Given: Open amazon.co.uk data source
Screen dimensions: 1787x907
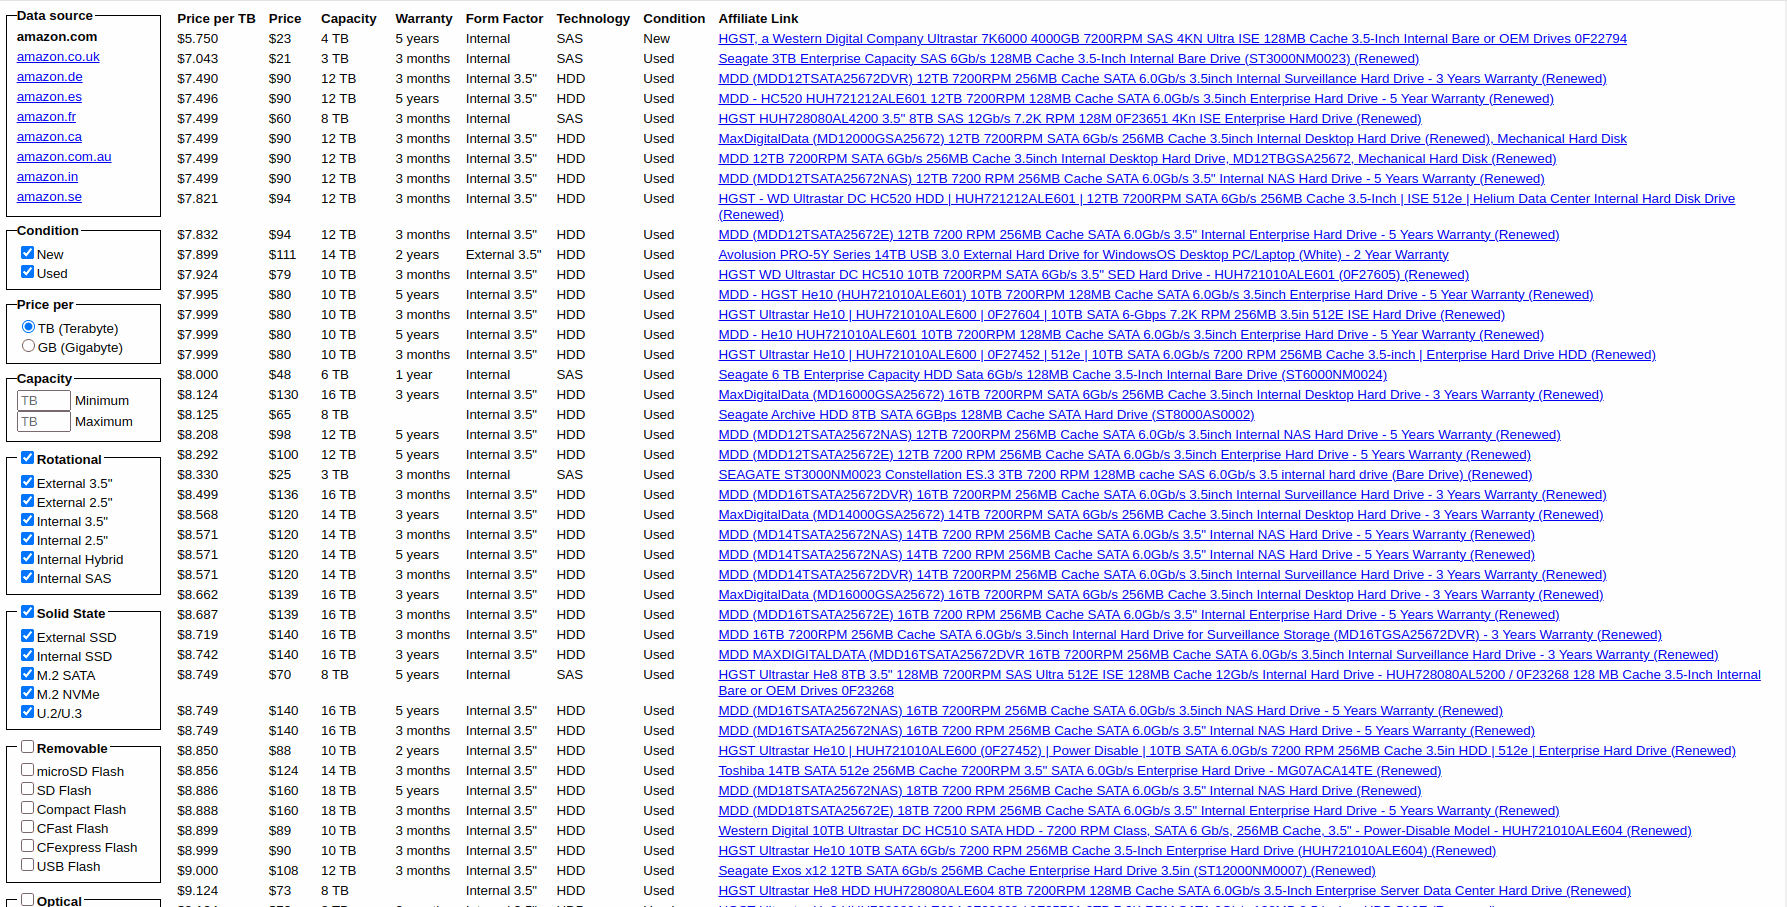Looking at the screenshot, I should [58, 57].
